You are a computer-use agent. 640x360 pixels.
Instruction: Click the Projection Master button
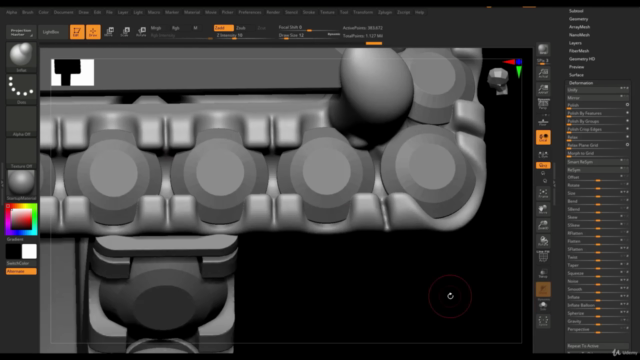21,32
